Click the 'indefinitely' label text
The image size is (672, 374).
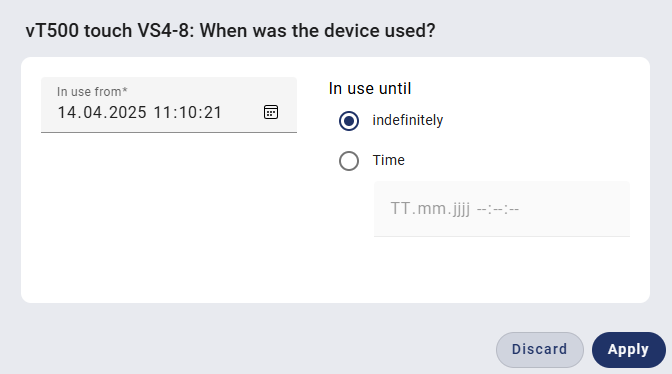pos(408,120)
